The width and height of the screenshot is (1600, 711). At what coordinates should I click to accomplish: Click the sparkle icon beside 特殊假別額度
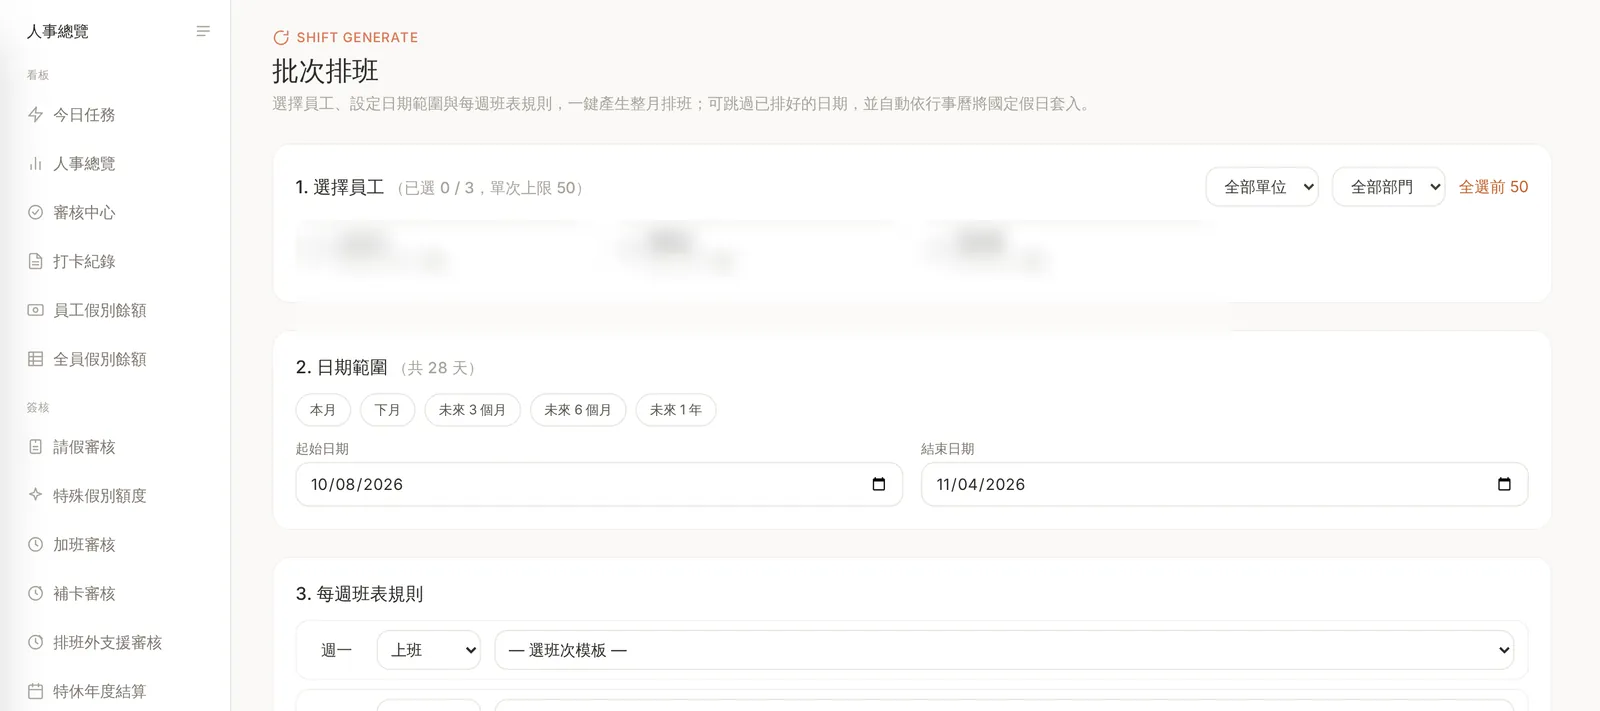click(x=35, y=496)
